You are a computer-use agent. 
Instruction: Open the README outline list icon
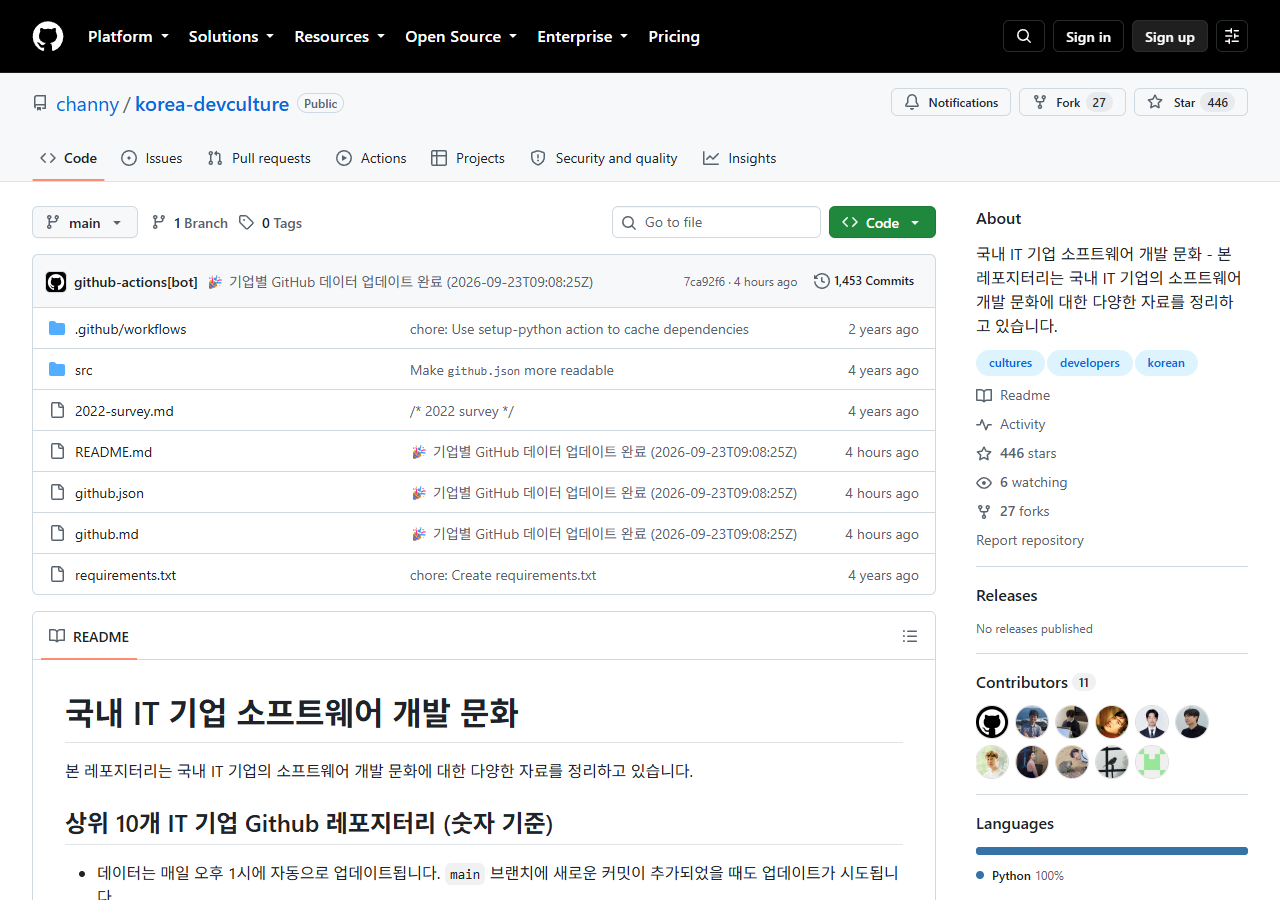pos(909,636)
